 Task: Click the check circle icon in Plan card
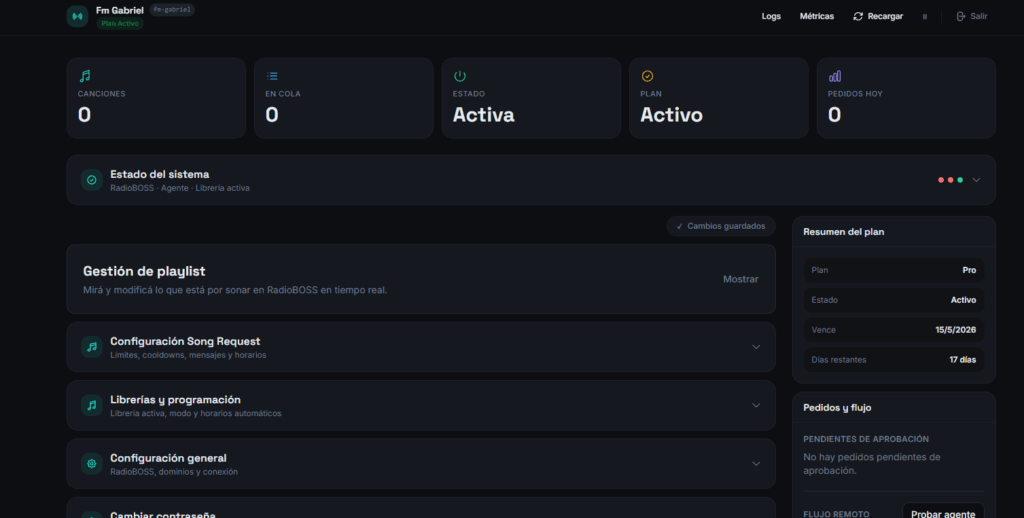tap(647, 76)
